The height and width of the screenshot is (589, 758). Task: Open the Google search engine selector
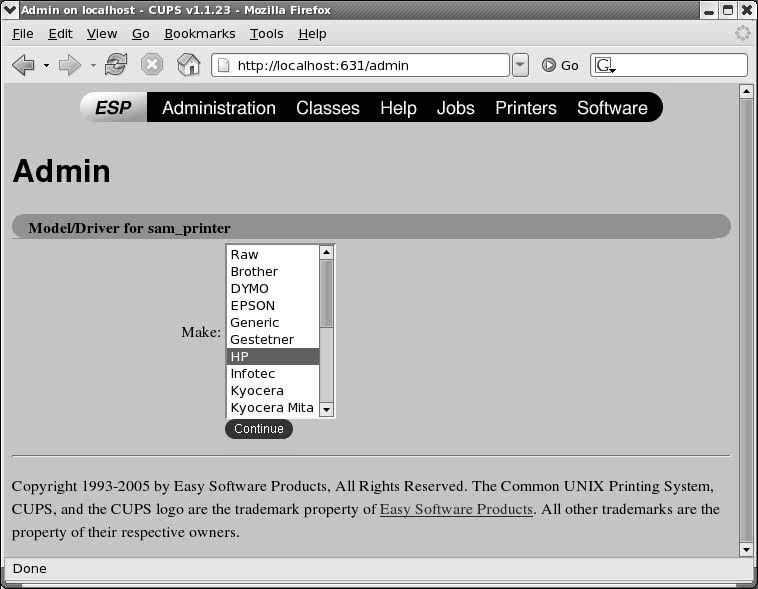click(x=605, y=65)
